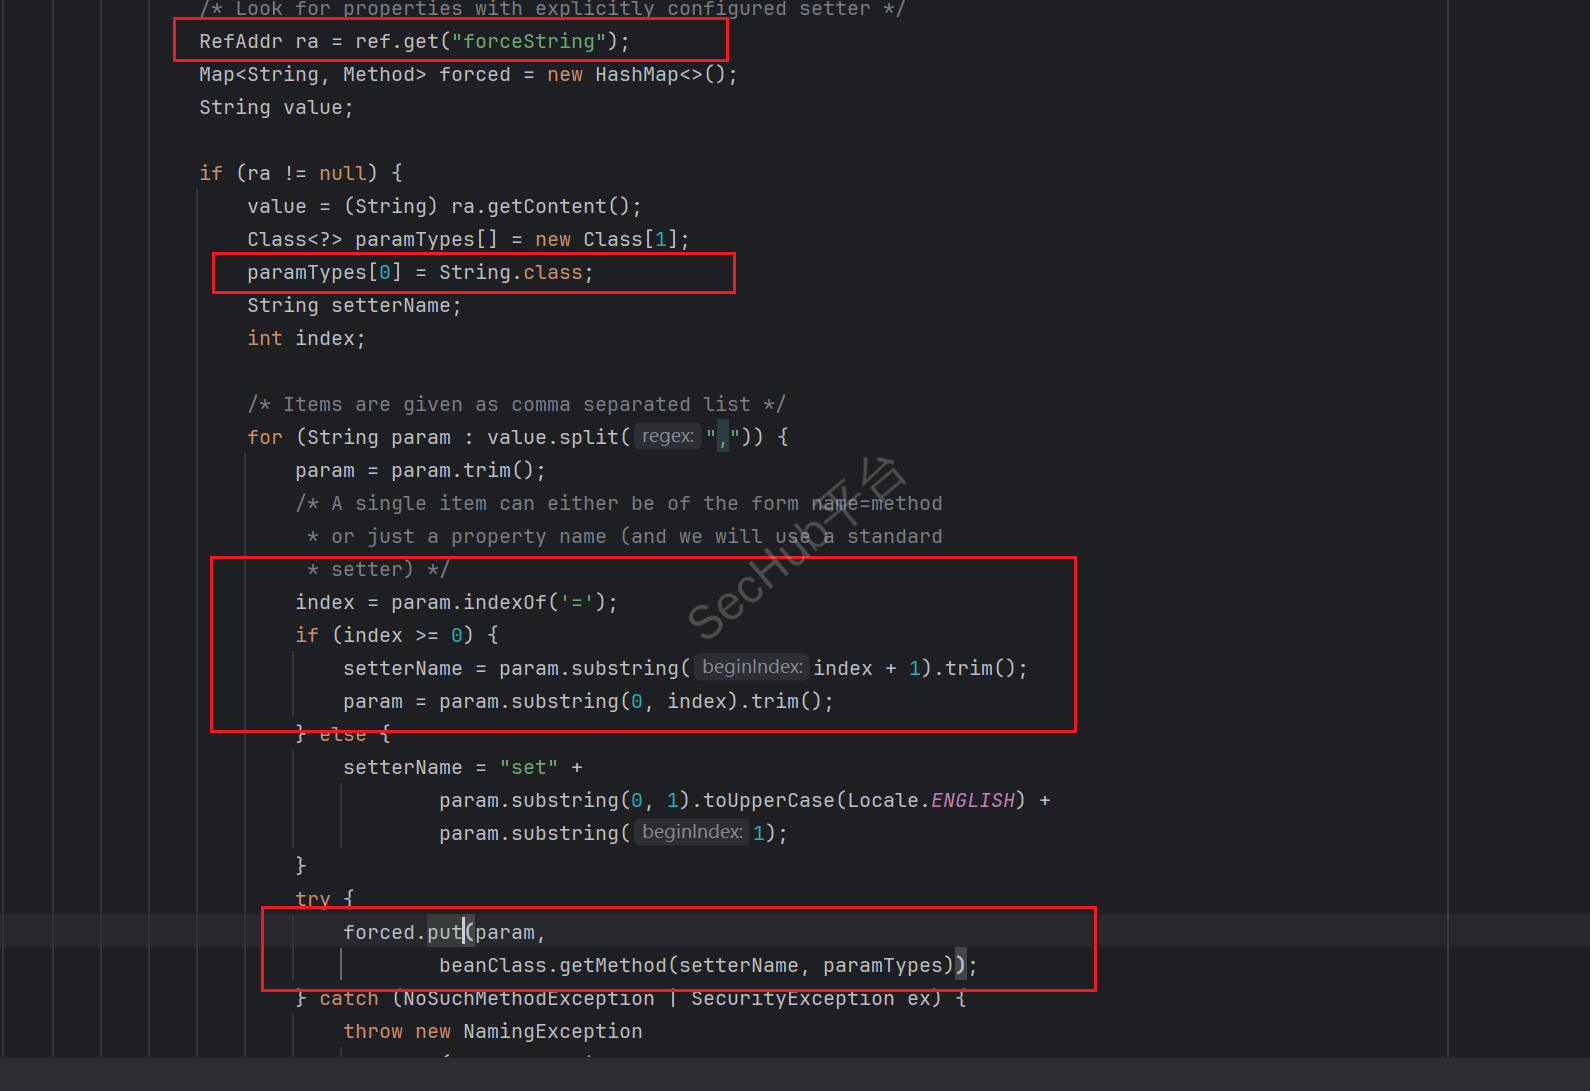The height and width of the screenshot is (1091, 1590).
Task: Click the italic ENGLISH constant after Locale
Action: (x=972, y=800)
